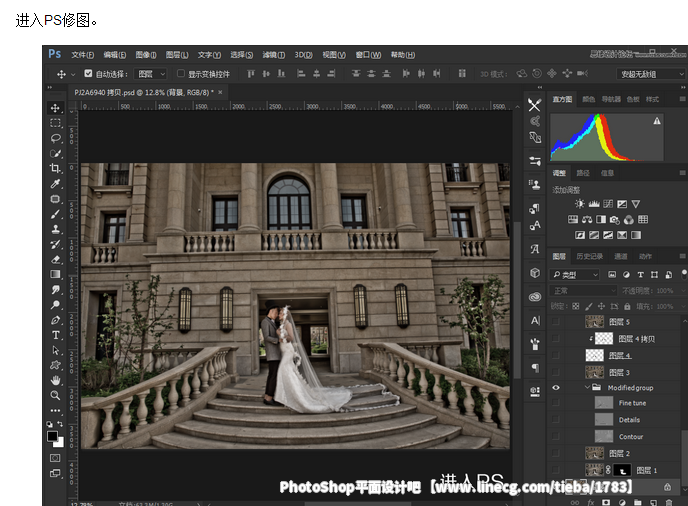Open the workspace switcher dropdown
The height and width of the screenshot is (506, 688).
coord(651,74)
